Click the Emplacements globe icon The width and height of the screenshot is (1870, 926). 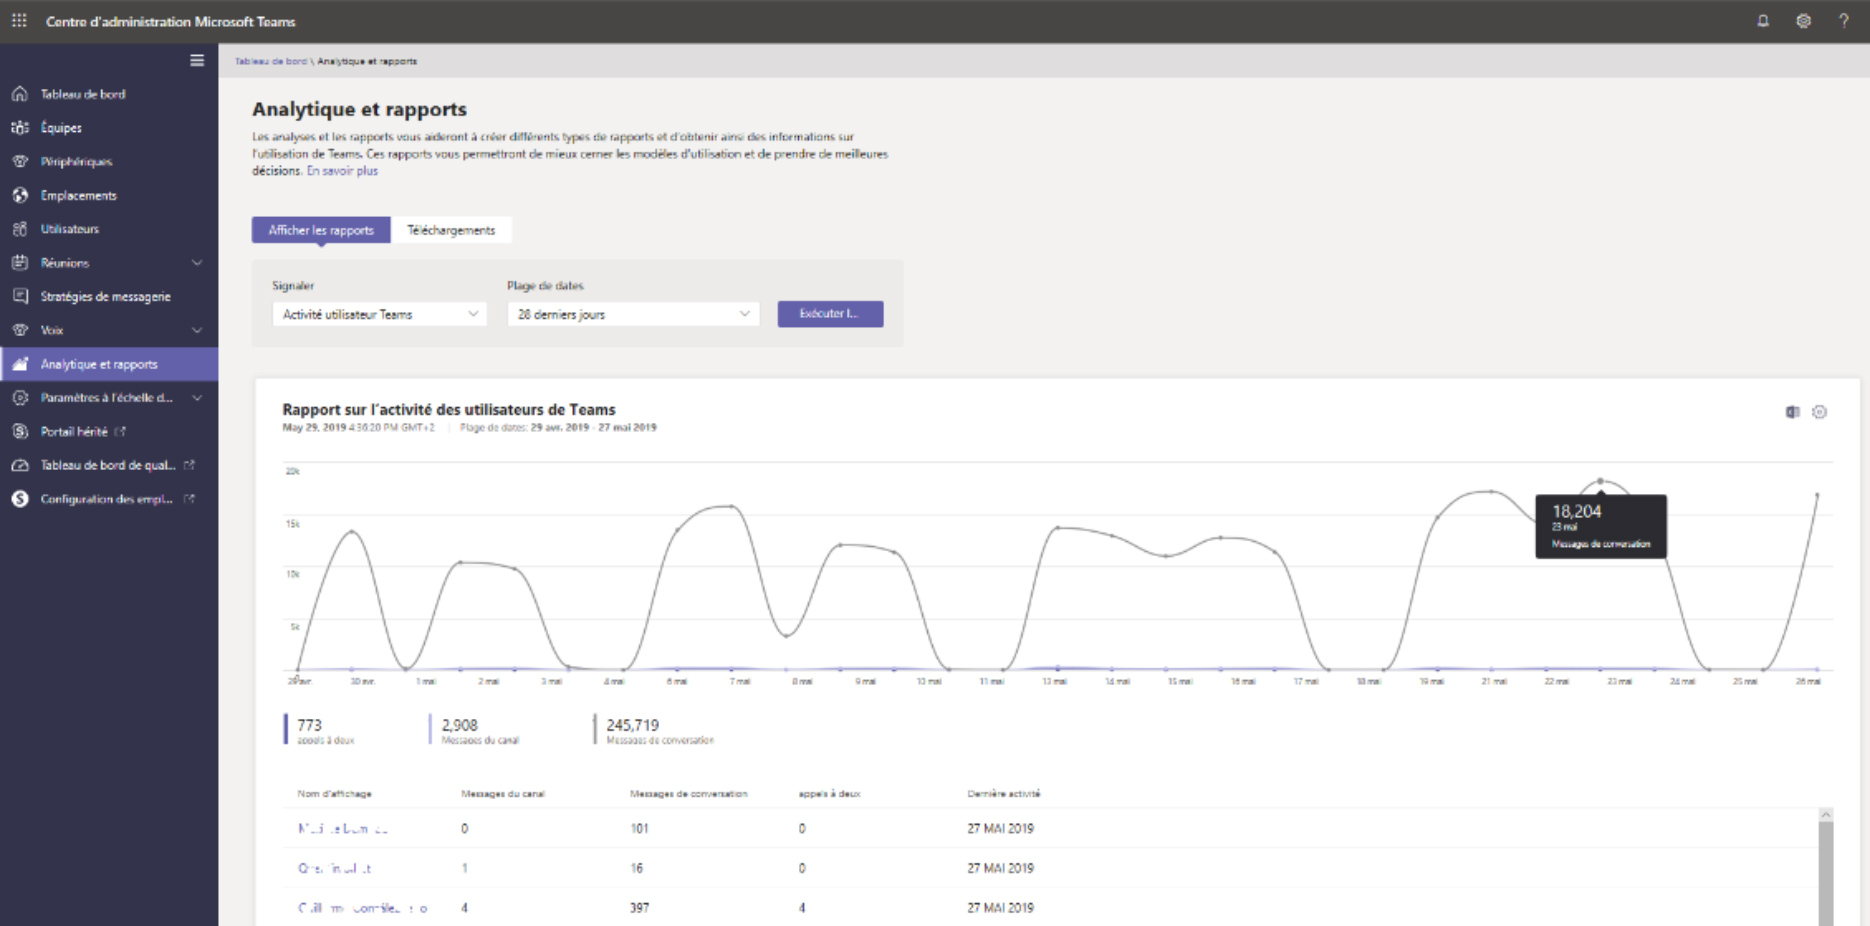pyautogui.click(x=20, y=195)
